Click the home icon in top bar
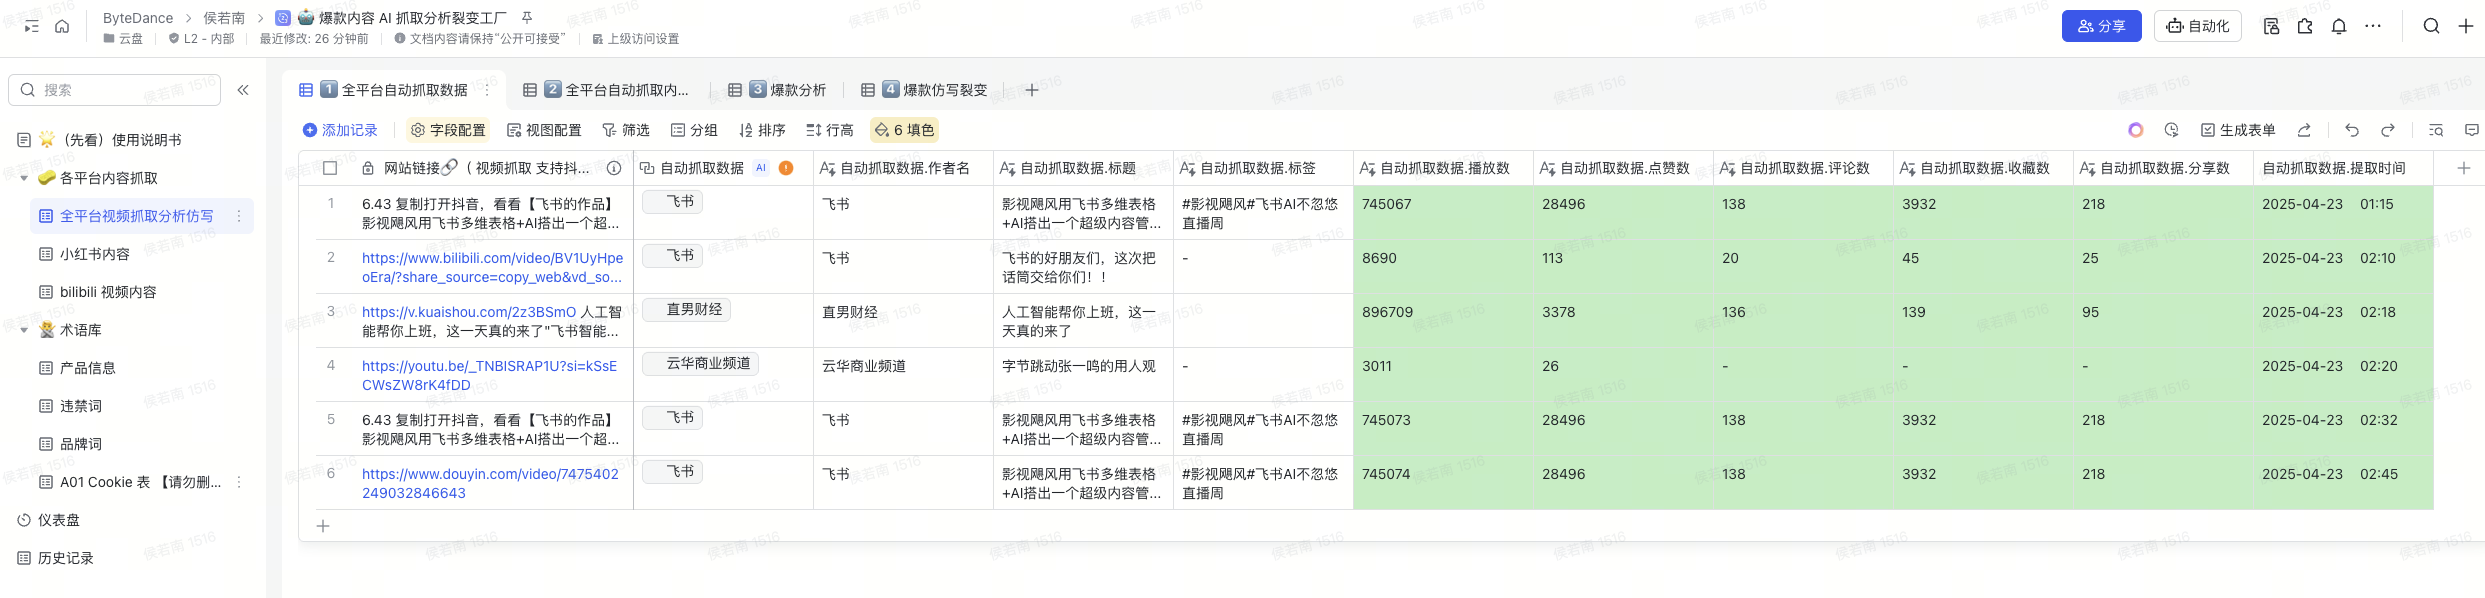The height and width of the screenshot is (598, 2485). pos(62,26)
